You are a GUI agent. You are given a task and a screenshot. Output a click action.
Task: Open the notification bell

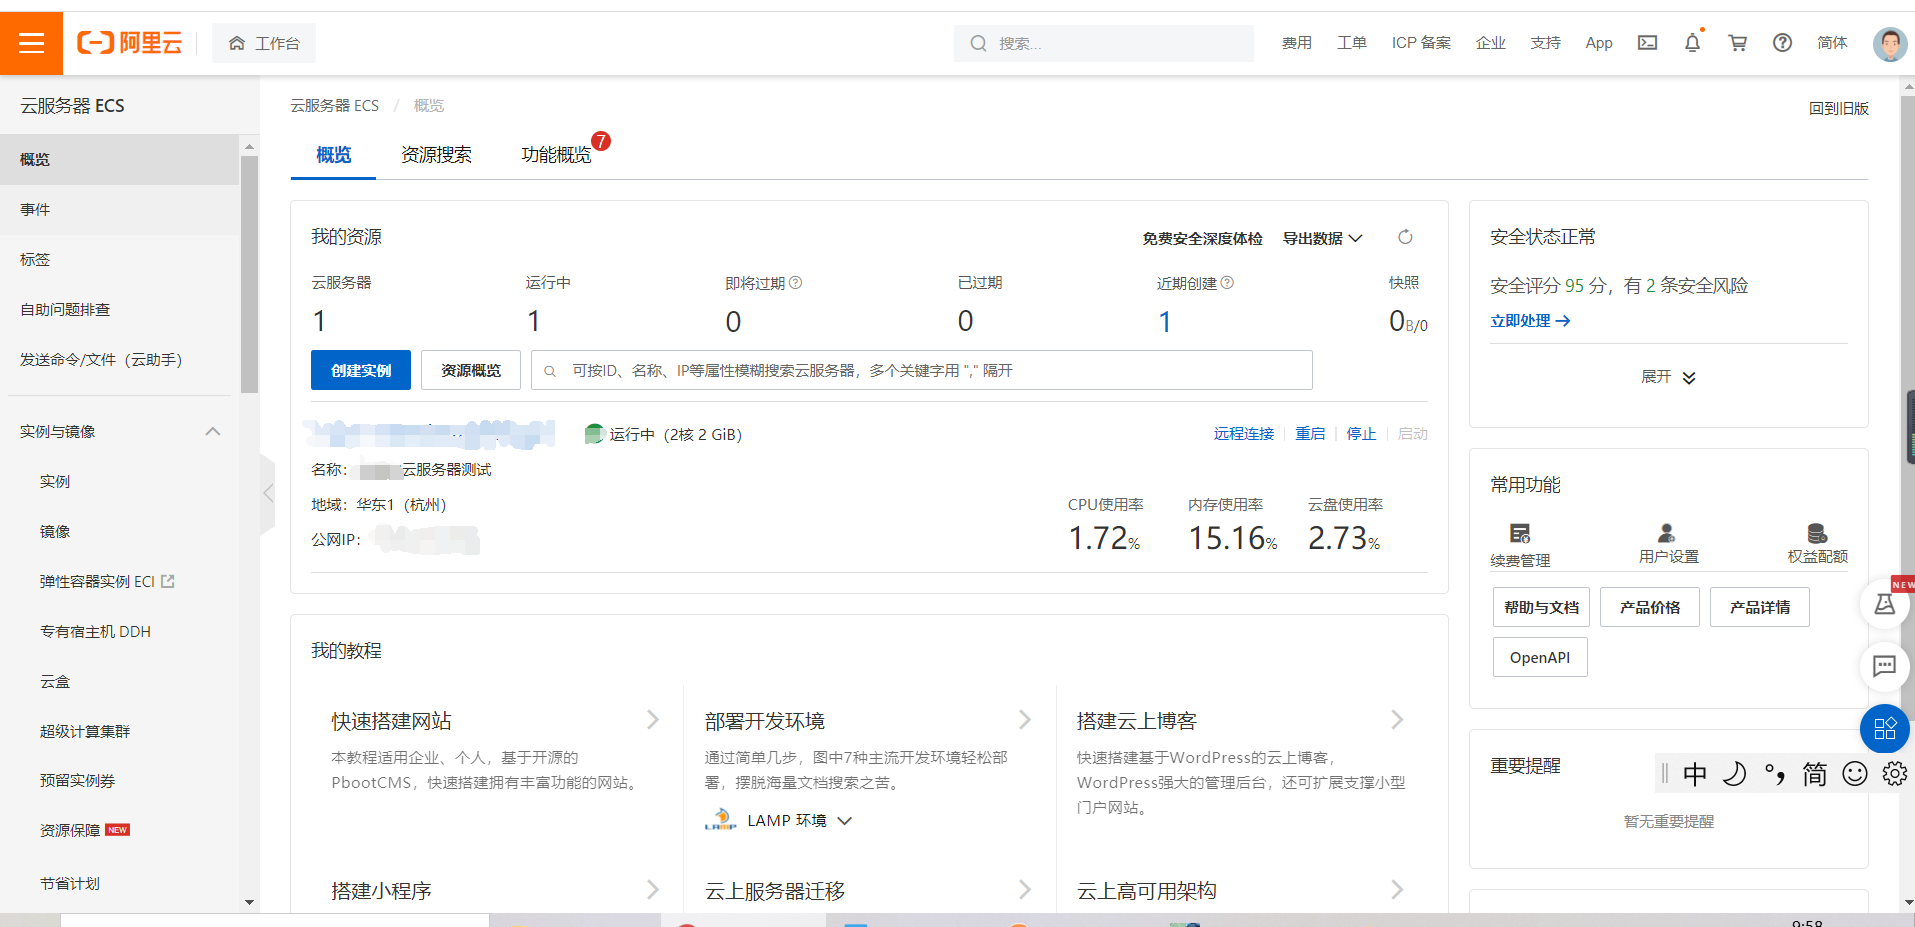tap(1692, 43)
